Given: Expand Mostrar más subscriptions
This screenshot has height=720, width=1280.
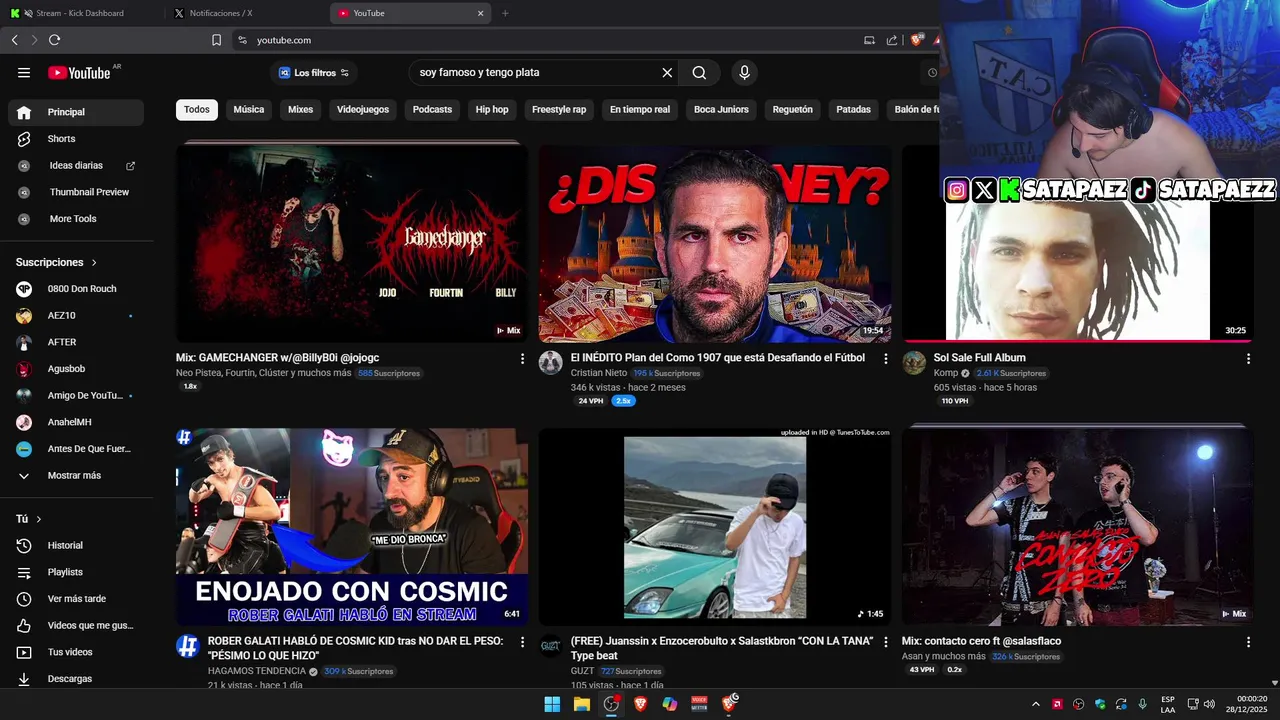Looking at the screenshot, I should pos(76,476).
